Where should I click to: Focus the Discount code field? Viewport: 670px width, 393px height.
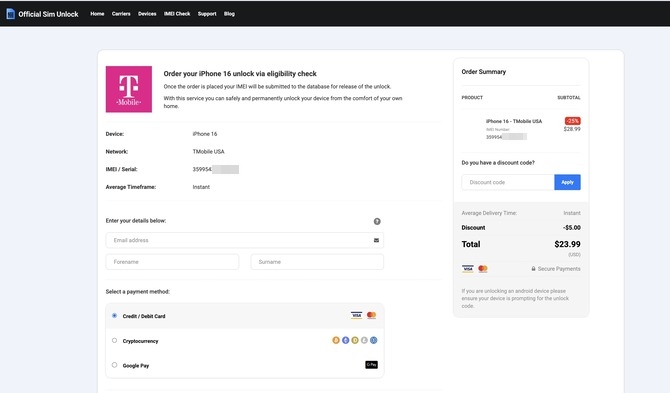point(508,182)
